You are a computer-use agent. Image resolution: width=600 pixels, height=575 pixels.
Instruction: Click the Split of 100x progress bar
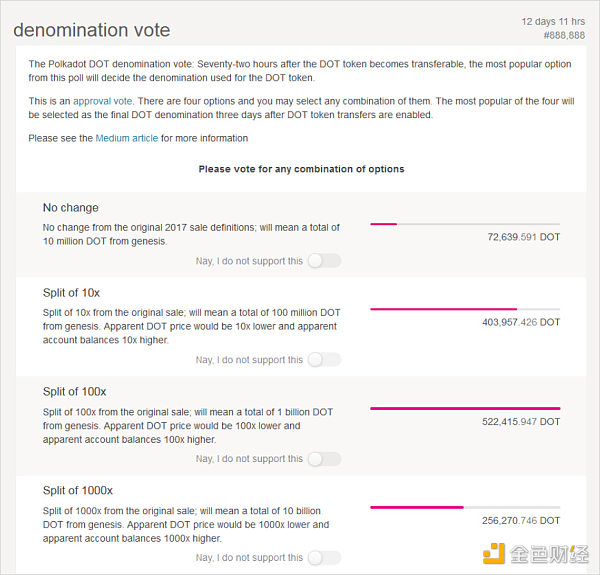click(x=465, y=408)
